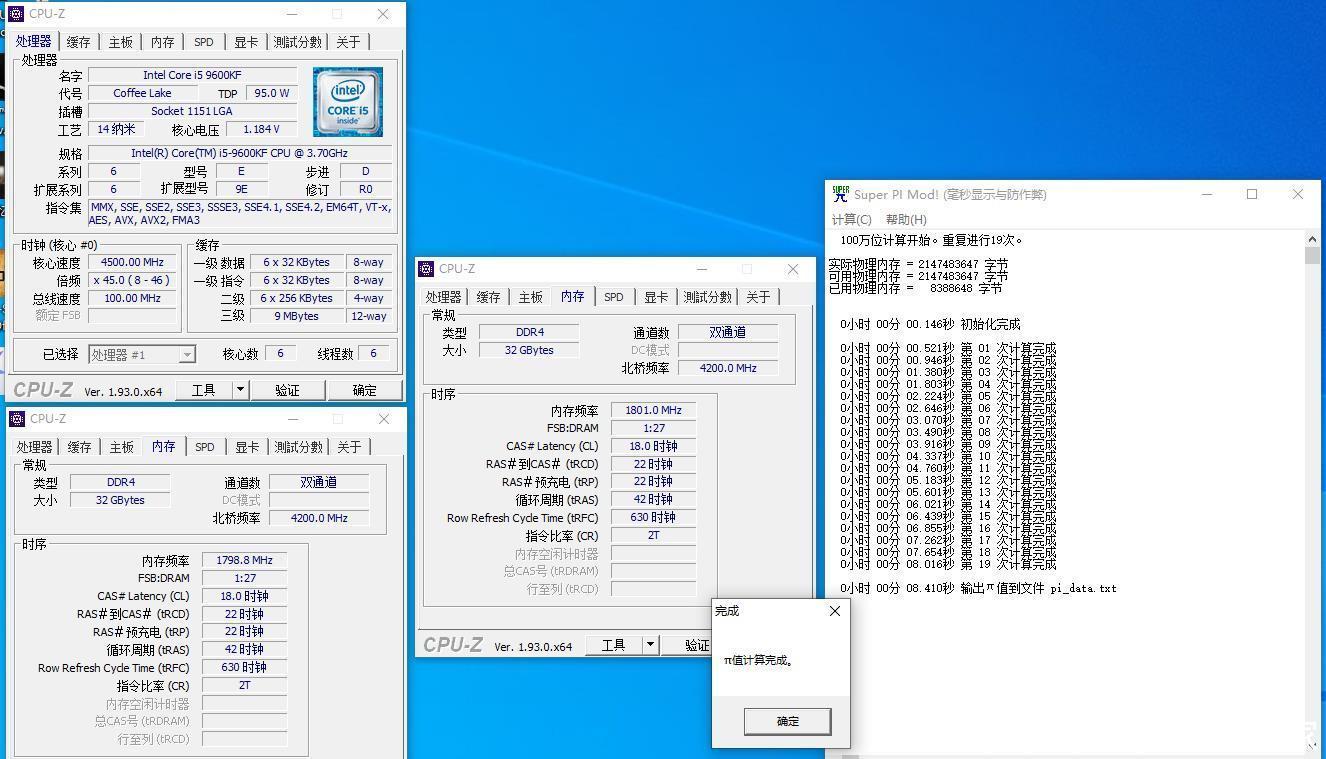
Task: Click 工具 button in middle CPU-Z window
Action: [x=614, y=645]
